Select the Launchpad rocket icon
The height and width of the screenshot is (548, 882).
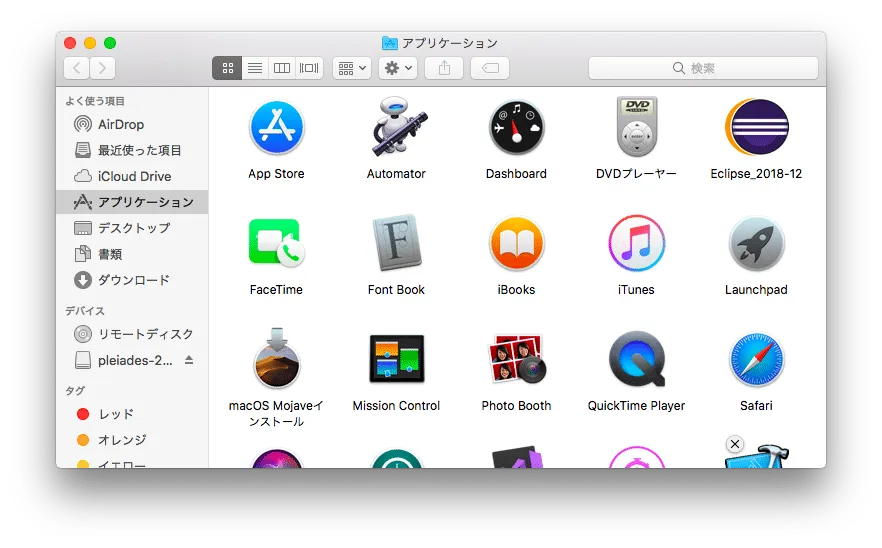click(756, 244)
